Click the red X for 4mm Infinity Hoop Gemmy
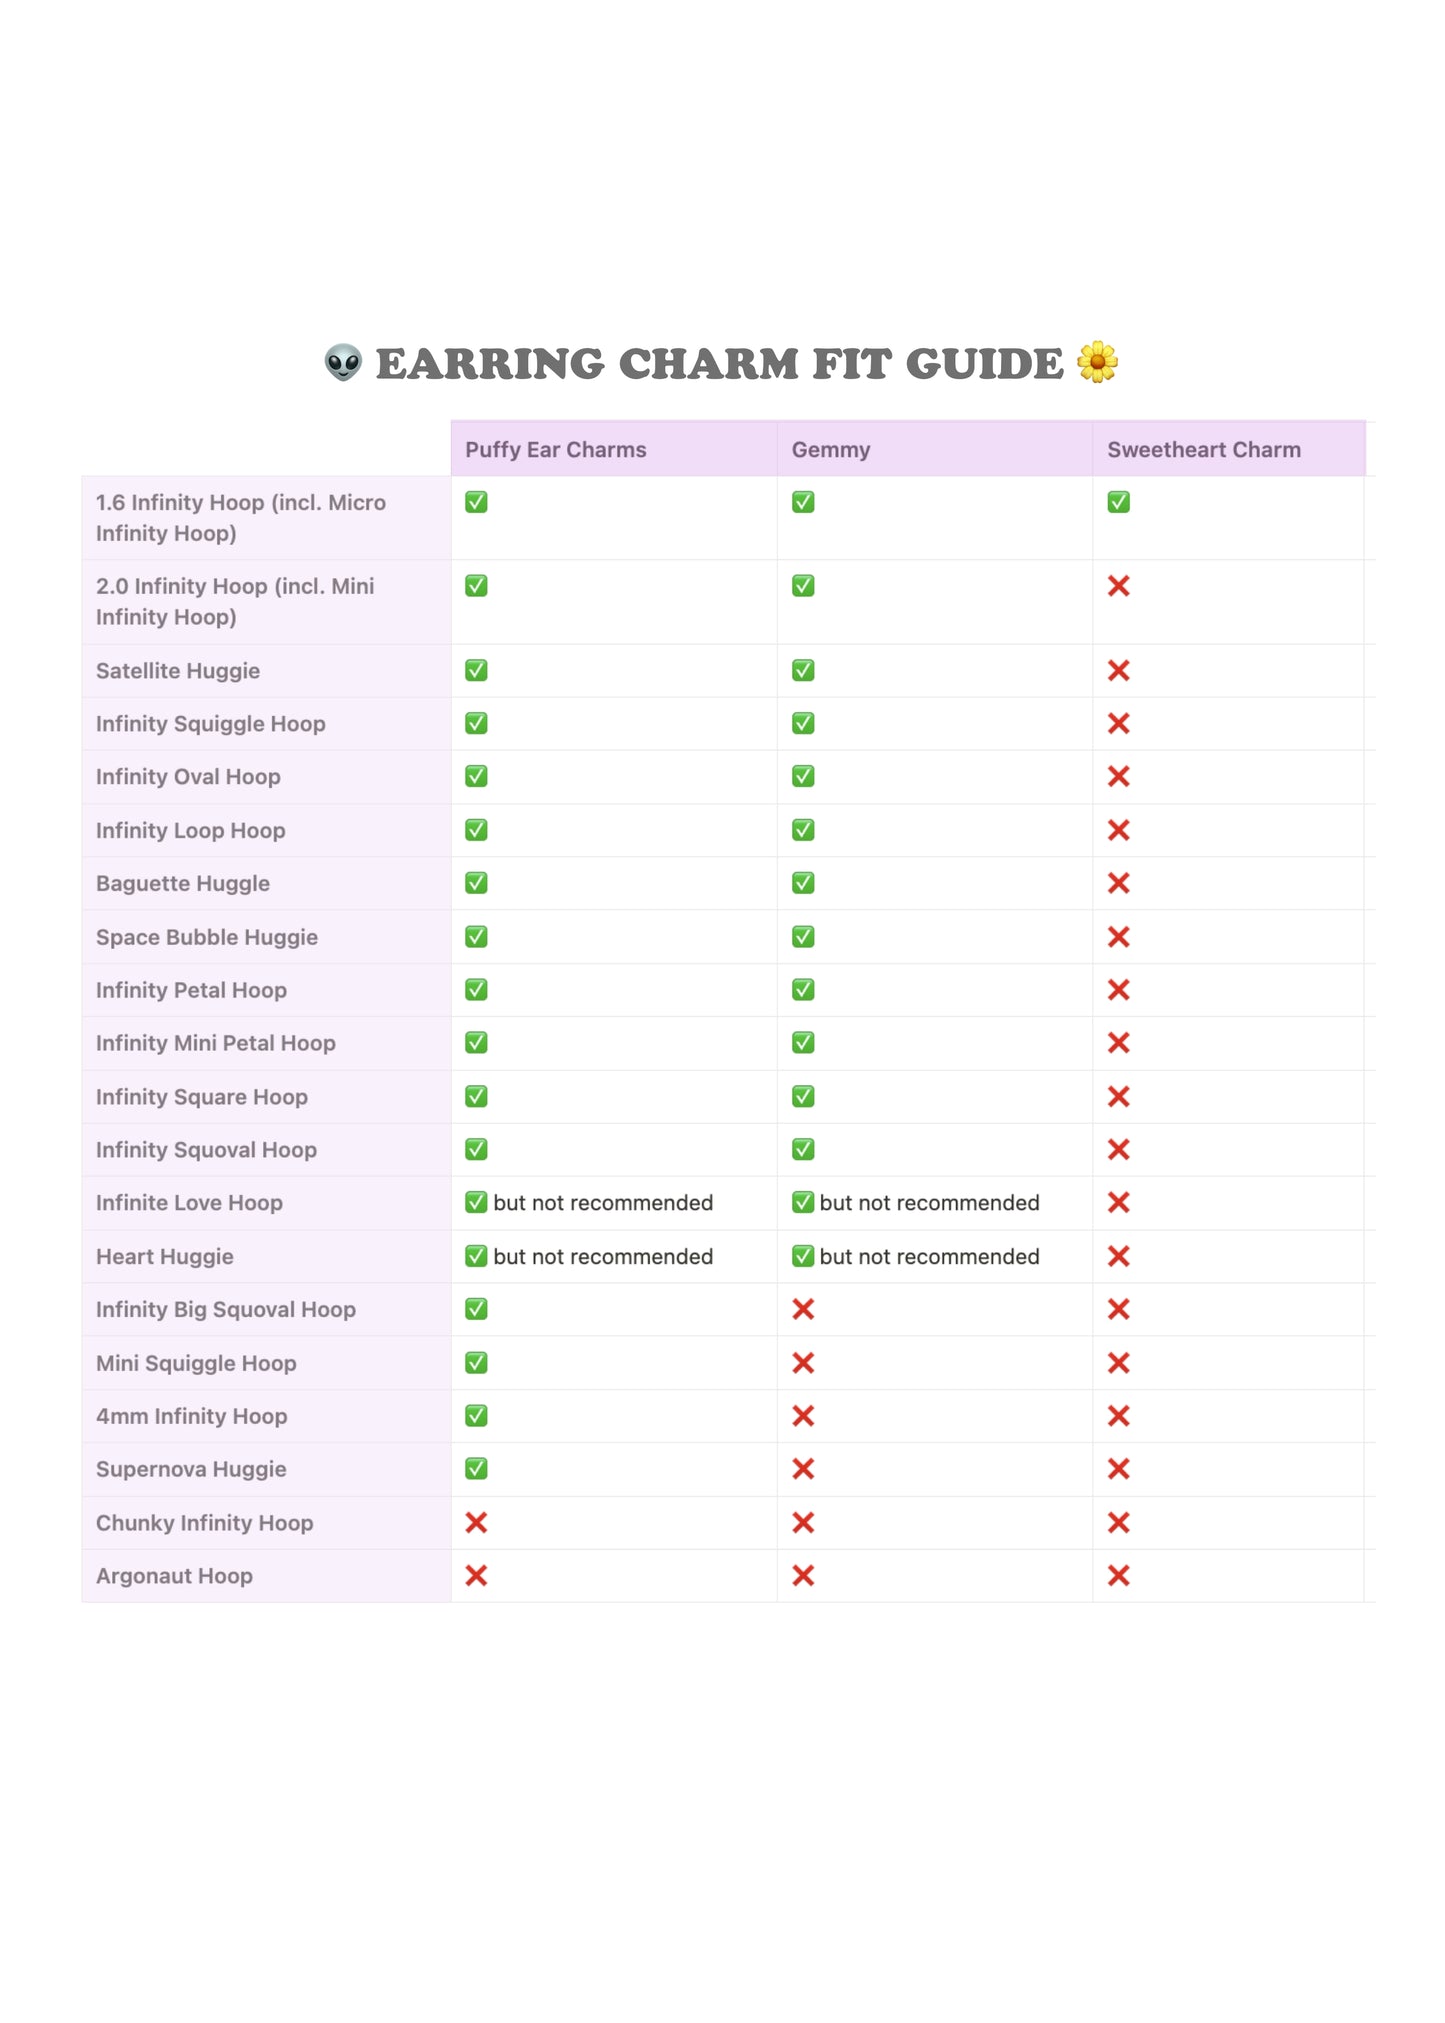The height and width of the screenshot is (2023, 1445). click(x=803, y=1416)
